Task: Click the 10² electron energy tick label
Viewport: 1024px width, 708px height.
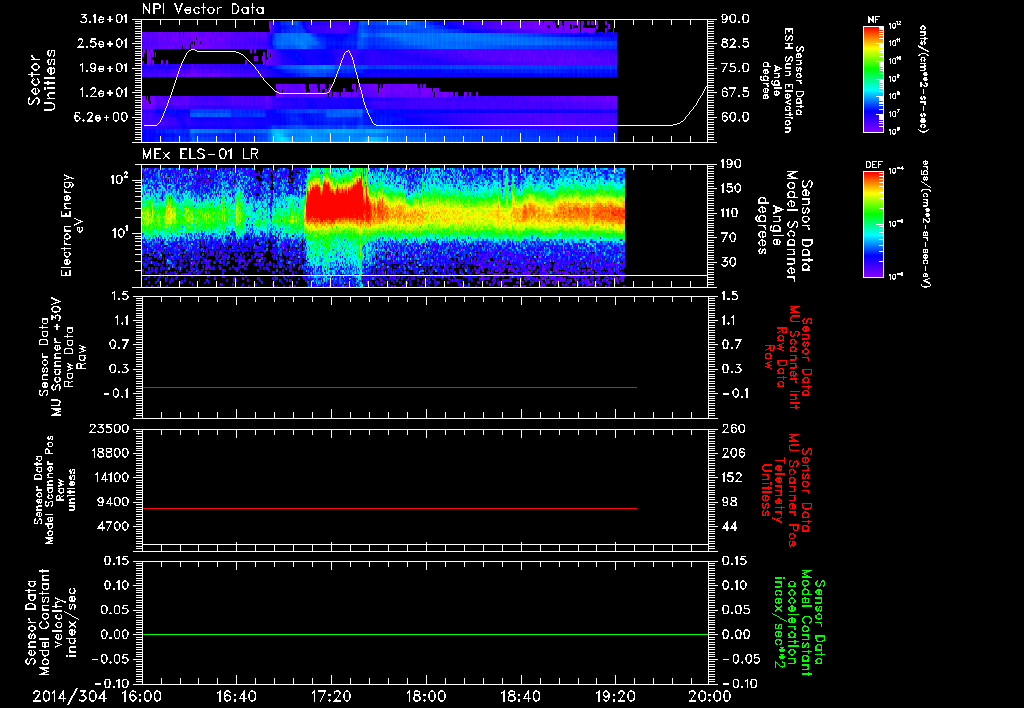Action: tap(121, 179)
